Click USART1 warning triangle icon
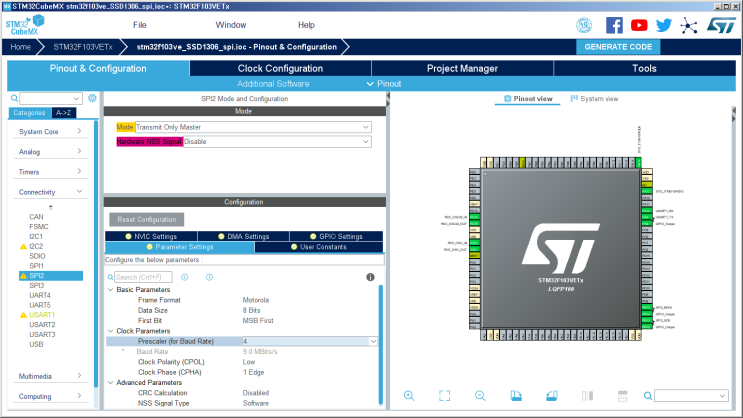This screenshot has height=418, width=743. [x=23, y=315]
